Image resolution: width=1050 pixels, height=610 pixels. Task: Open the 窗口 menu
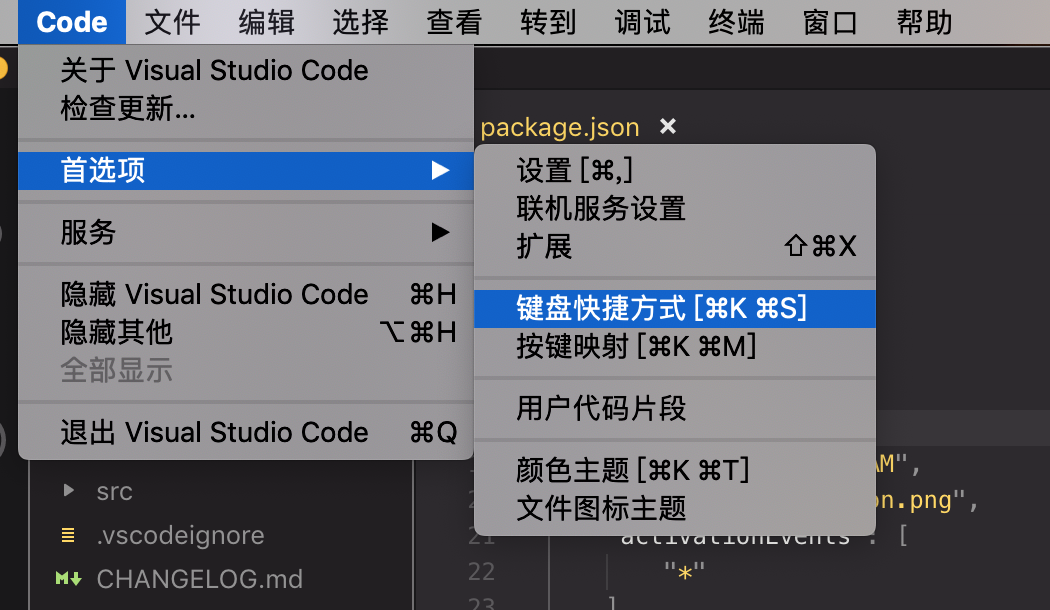pyautogui.click(x=830, y=22)
